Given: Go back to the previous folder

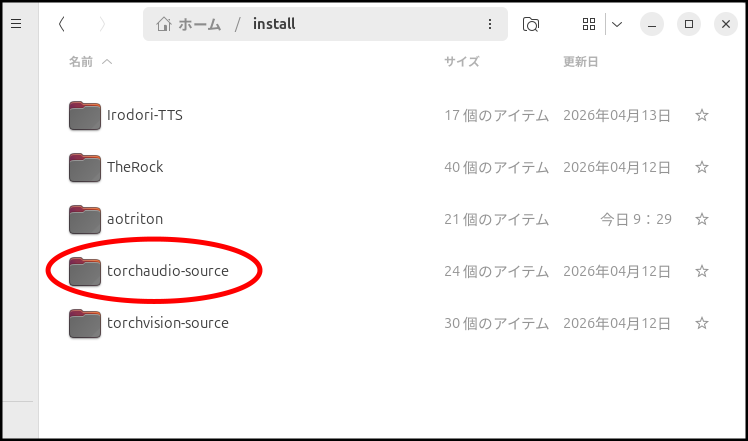Looking at the screenshot, I should pos(62,24).
